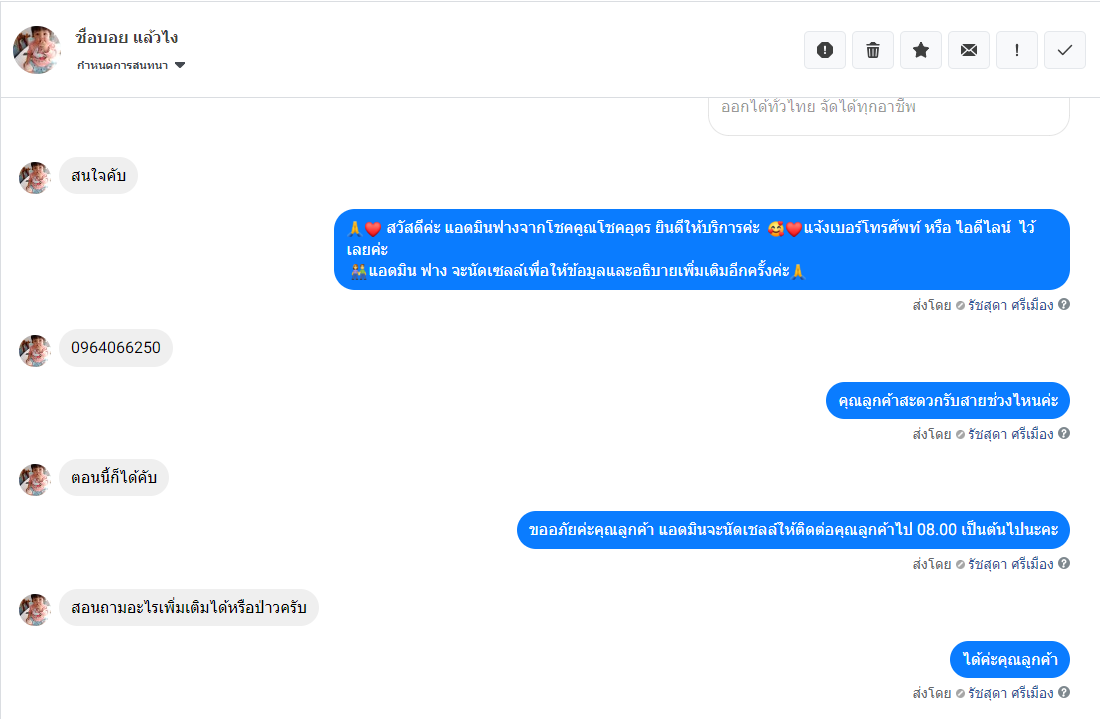Viewport: 1100px width, 719px height.
Task: Click the spam report exclamation circle icon
Action: click(825, 50)
